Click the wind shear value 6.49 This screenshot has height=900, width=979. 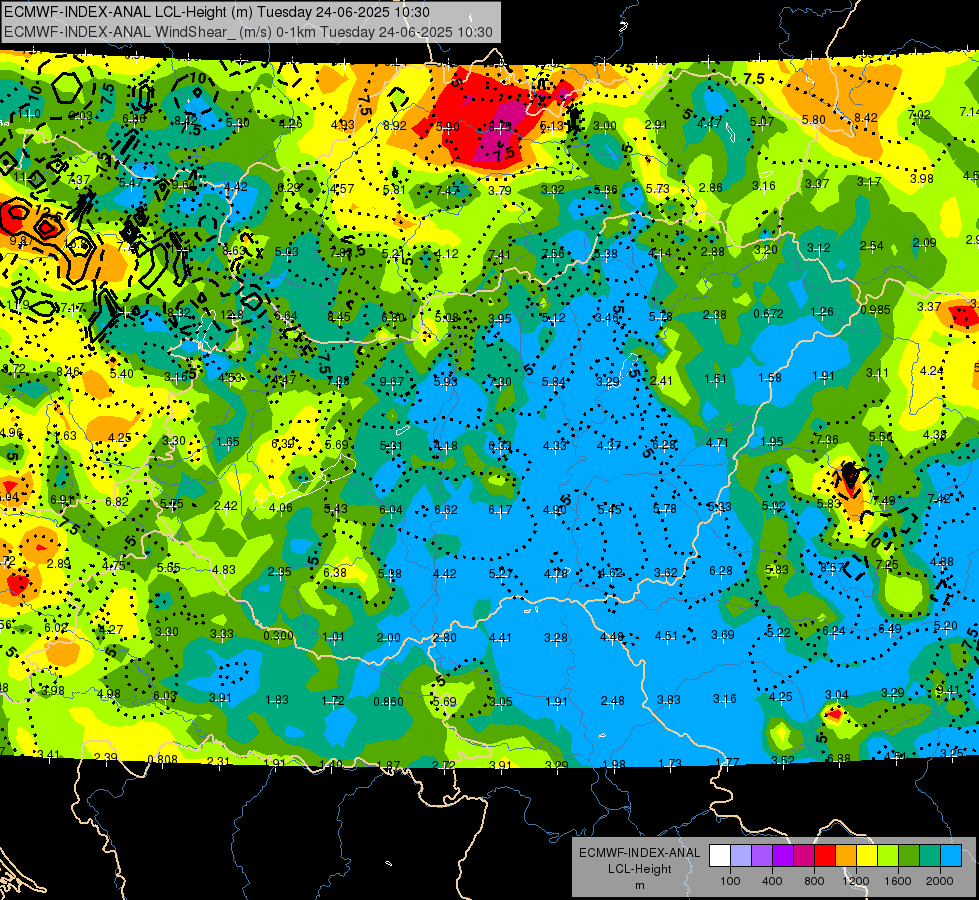point(890,629)
